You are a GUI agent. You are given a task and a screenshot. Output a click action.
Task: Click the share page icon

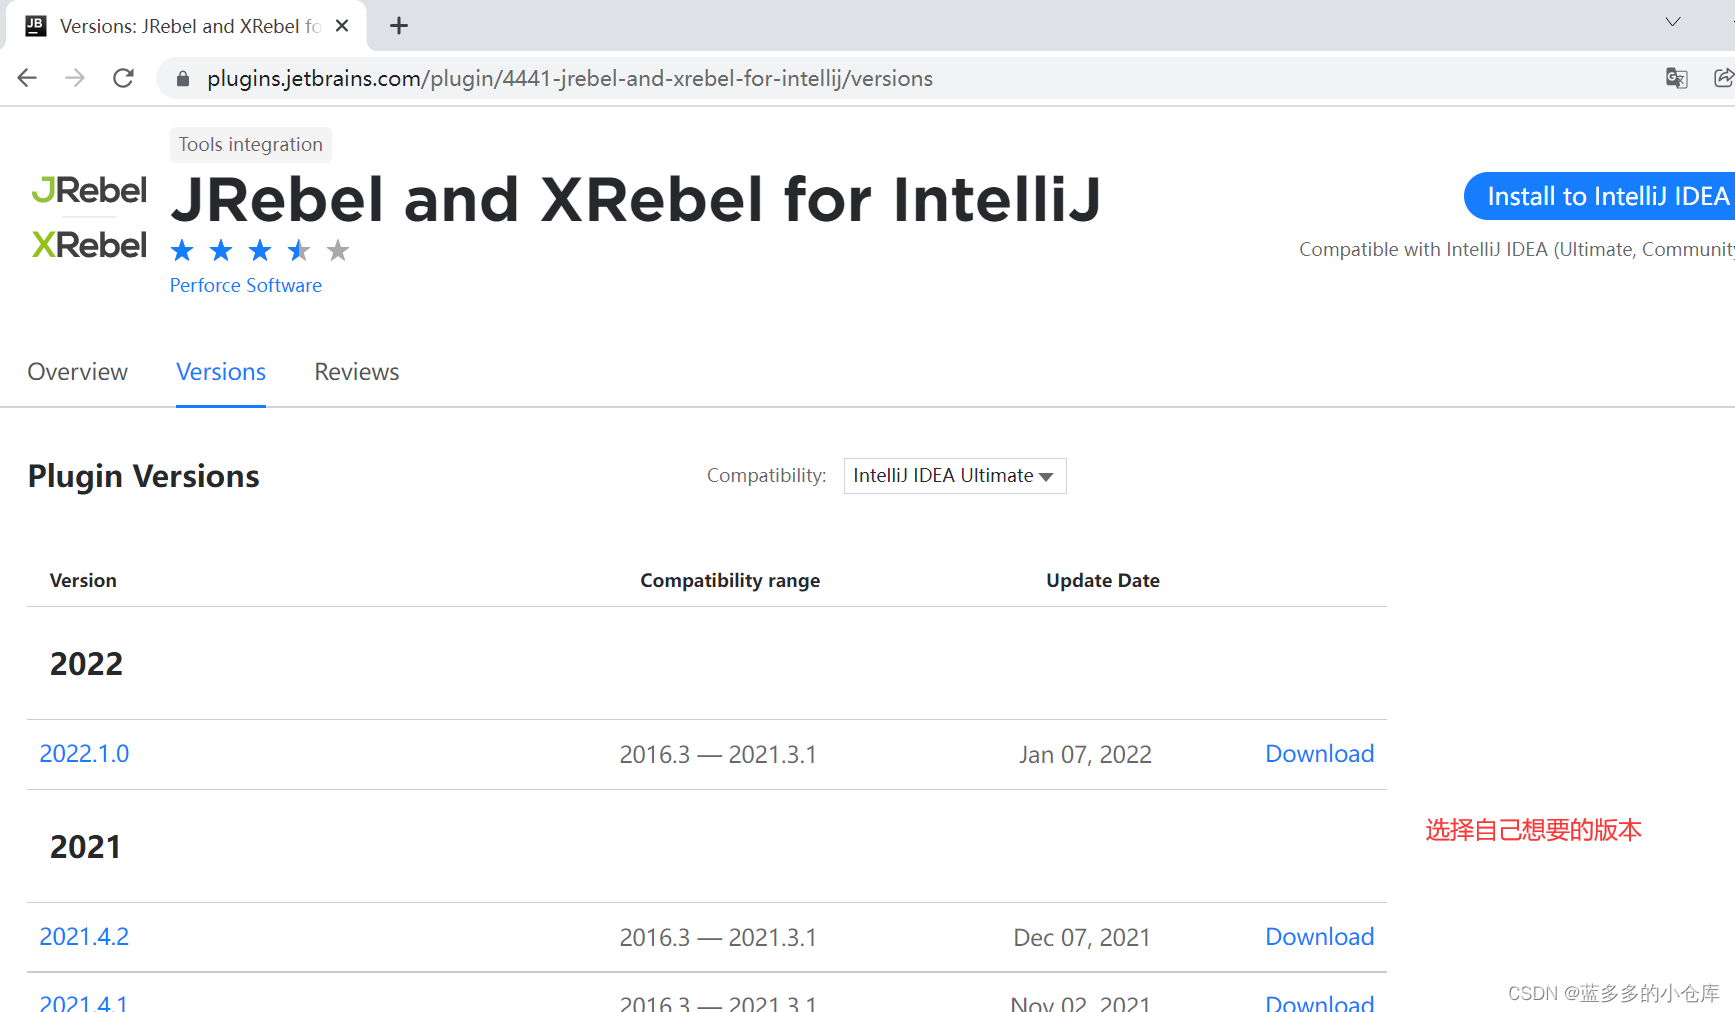(1723, 78)
